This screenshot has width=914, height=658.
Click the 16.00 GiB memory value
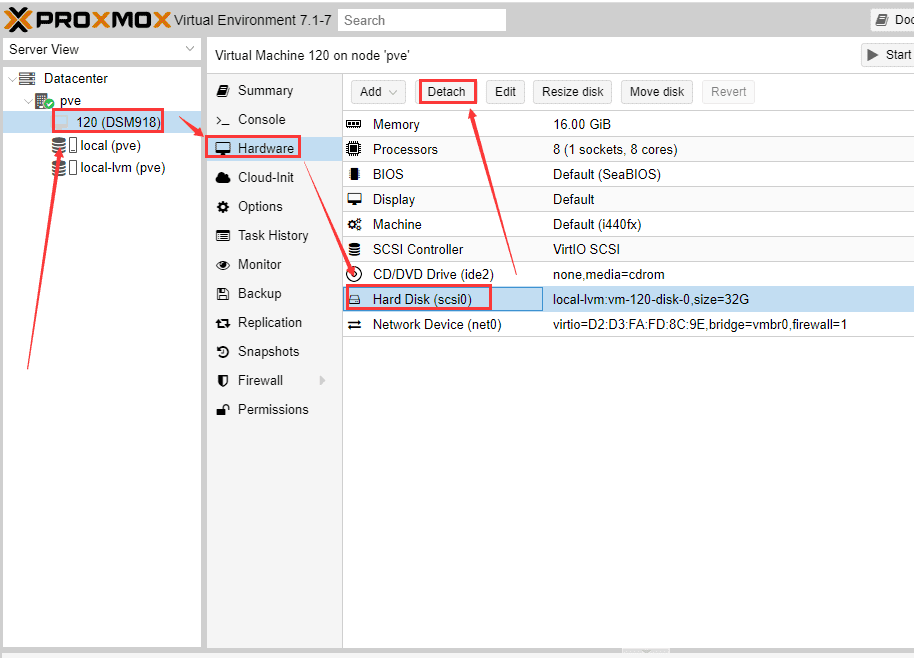coord(582,124)
